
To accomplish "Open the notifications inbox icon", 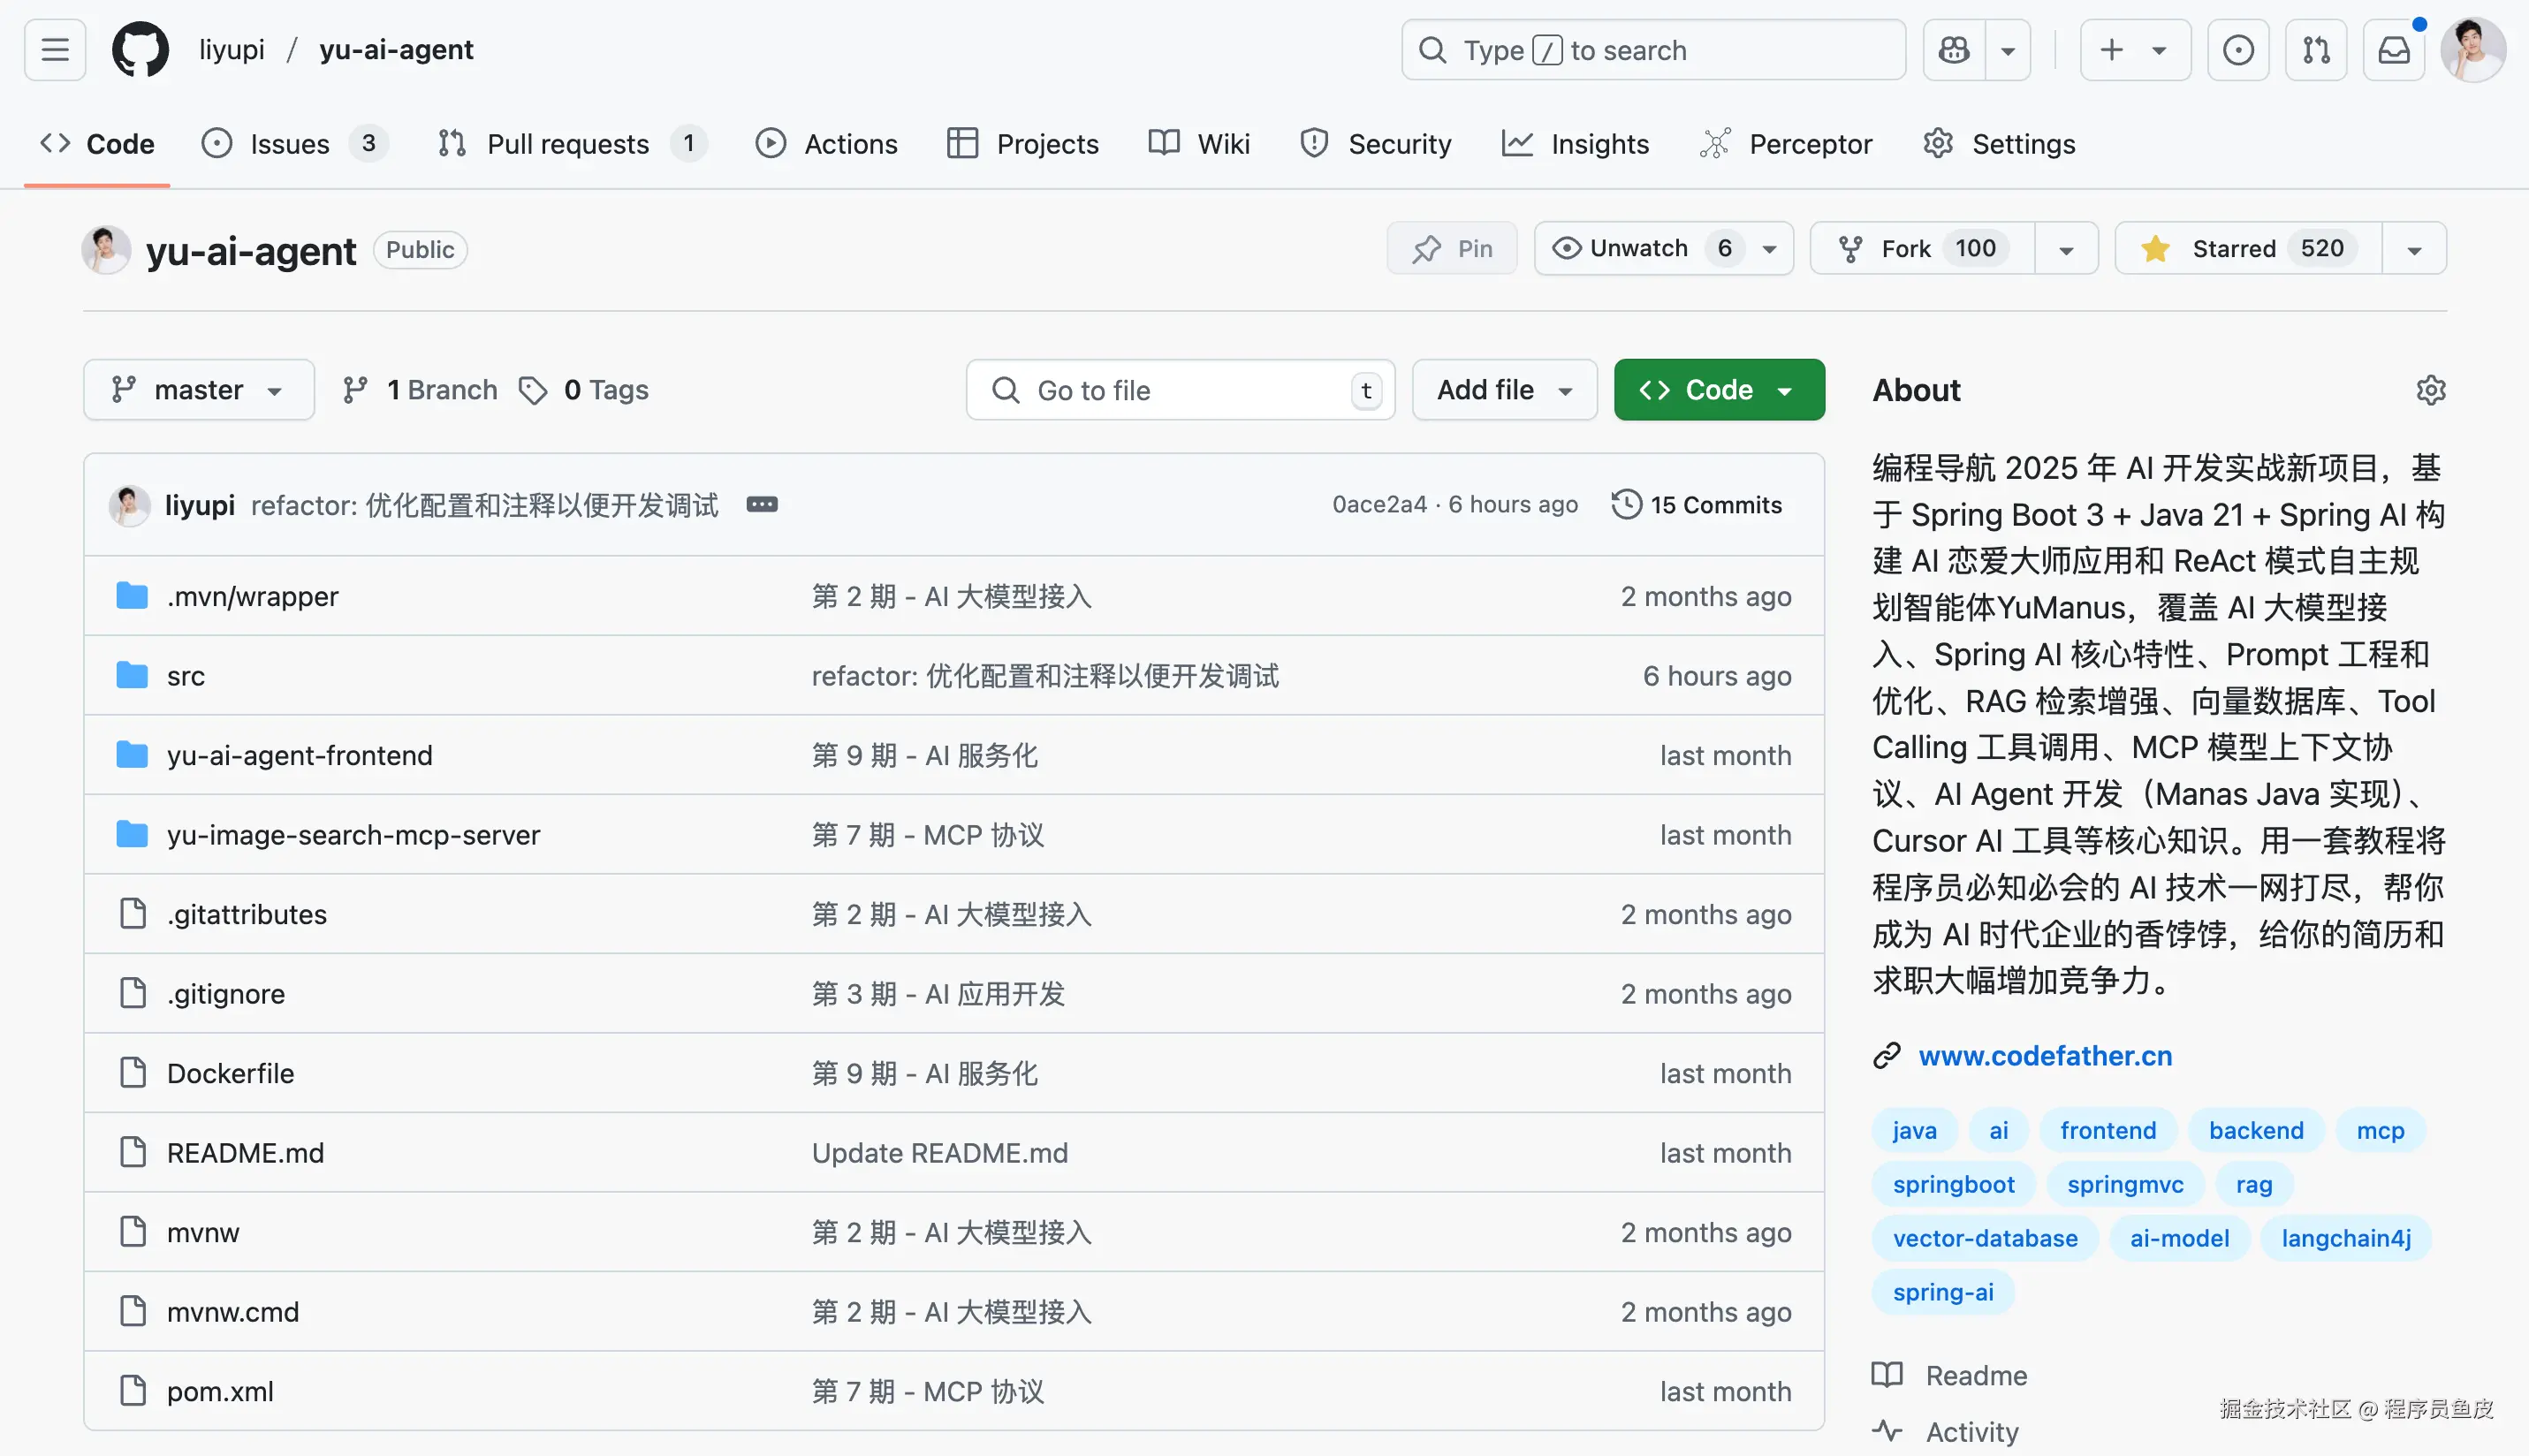I will tap(2393, 50).
